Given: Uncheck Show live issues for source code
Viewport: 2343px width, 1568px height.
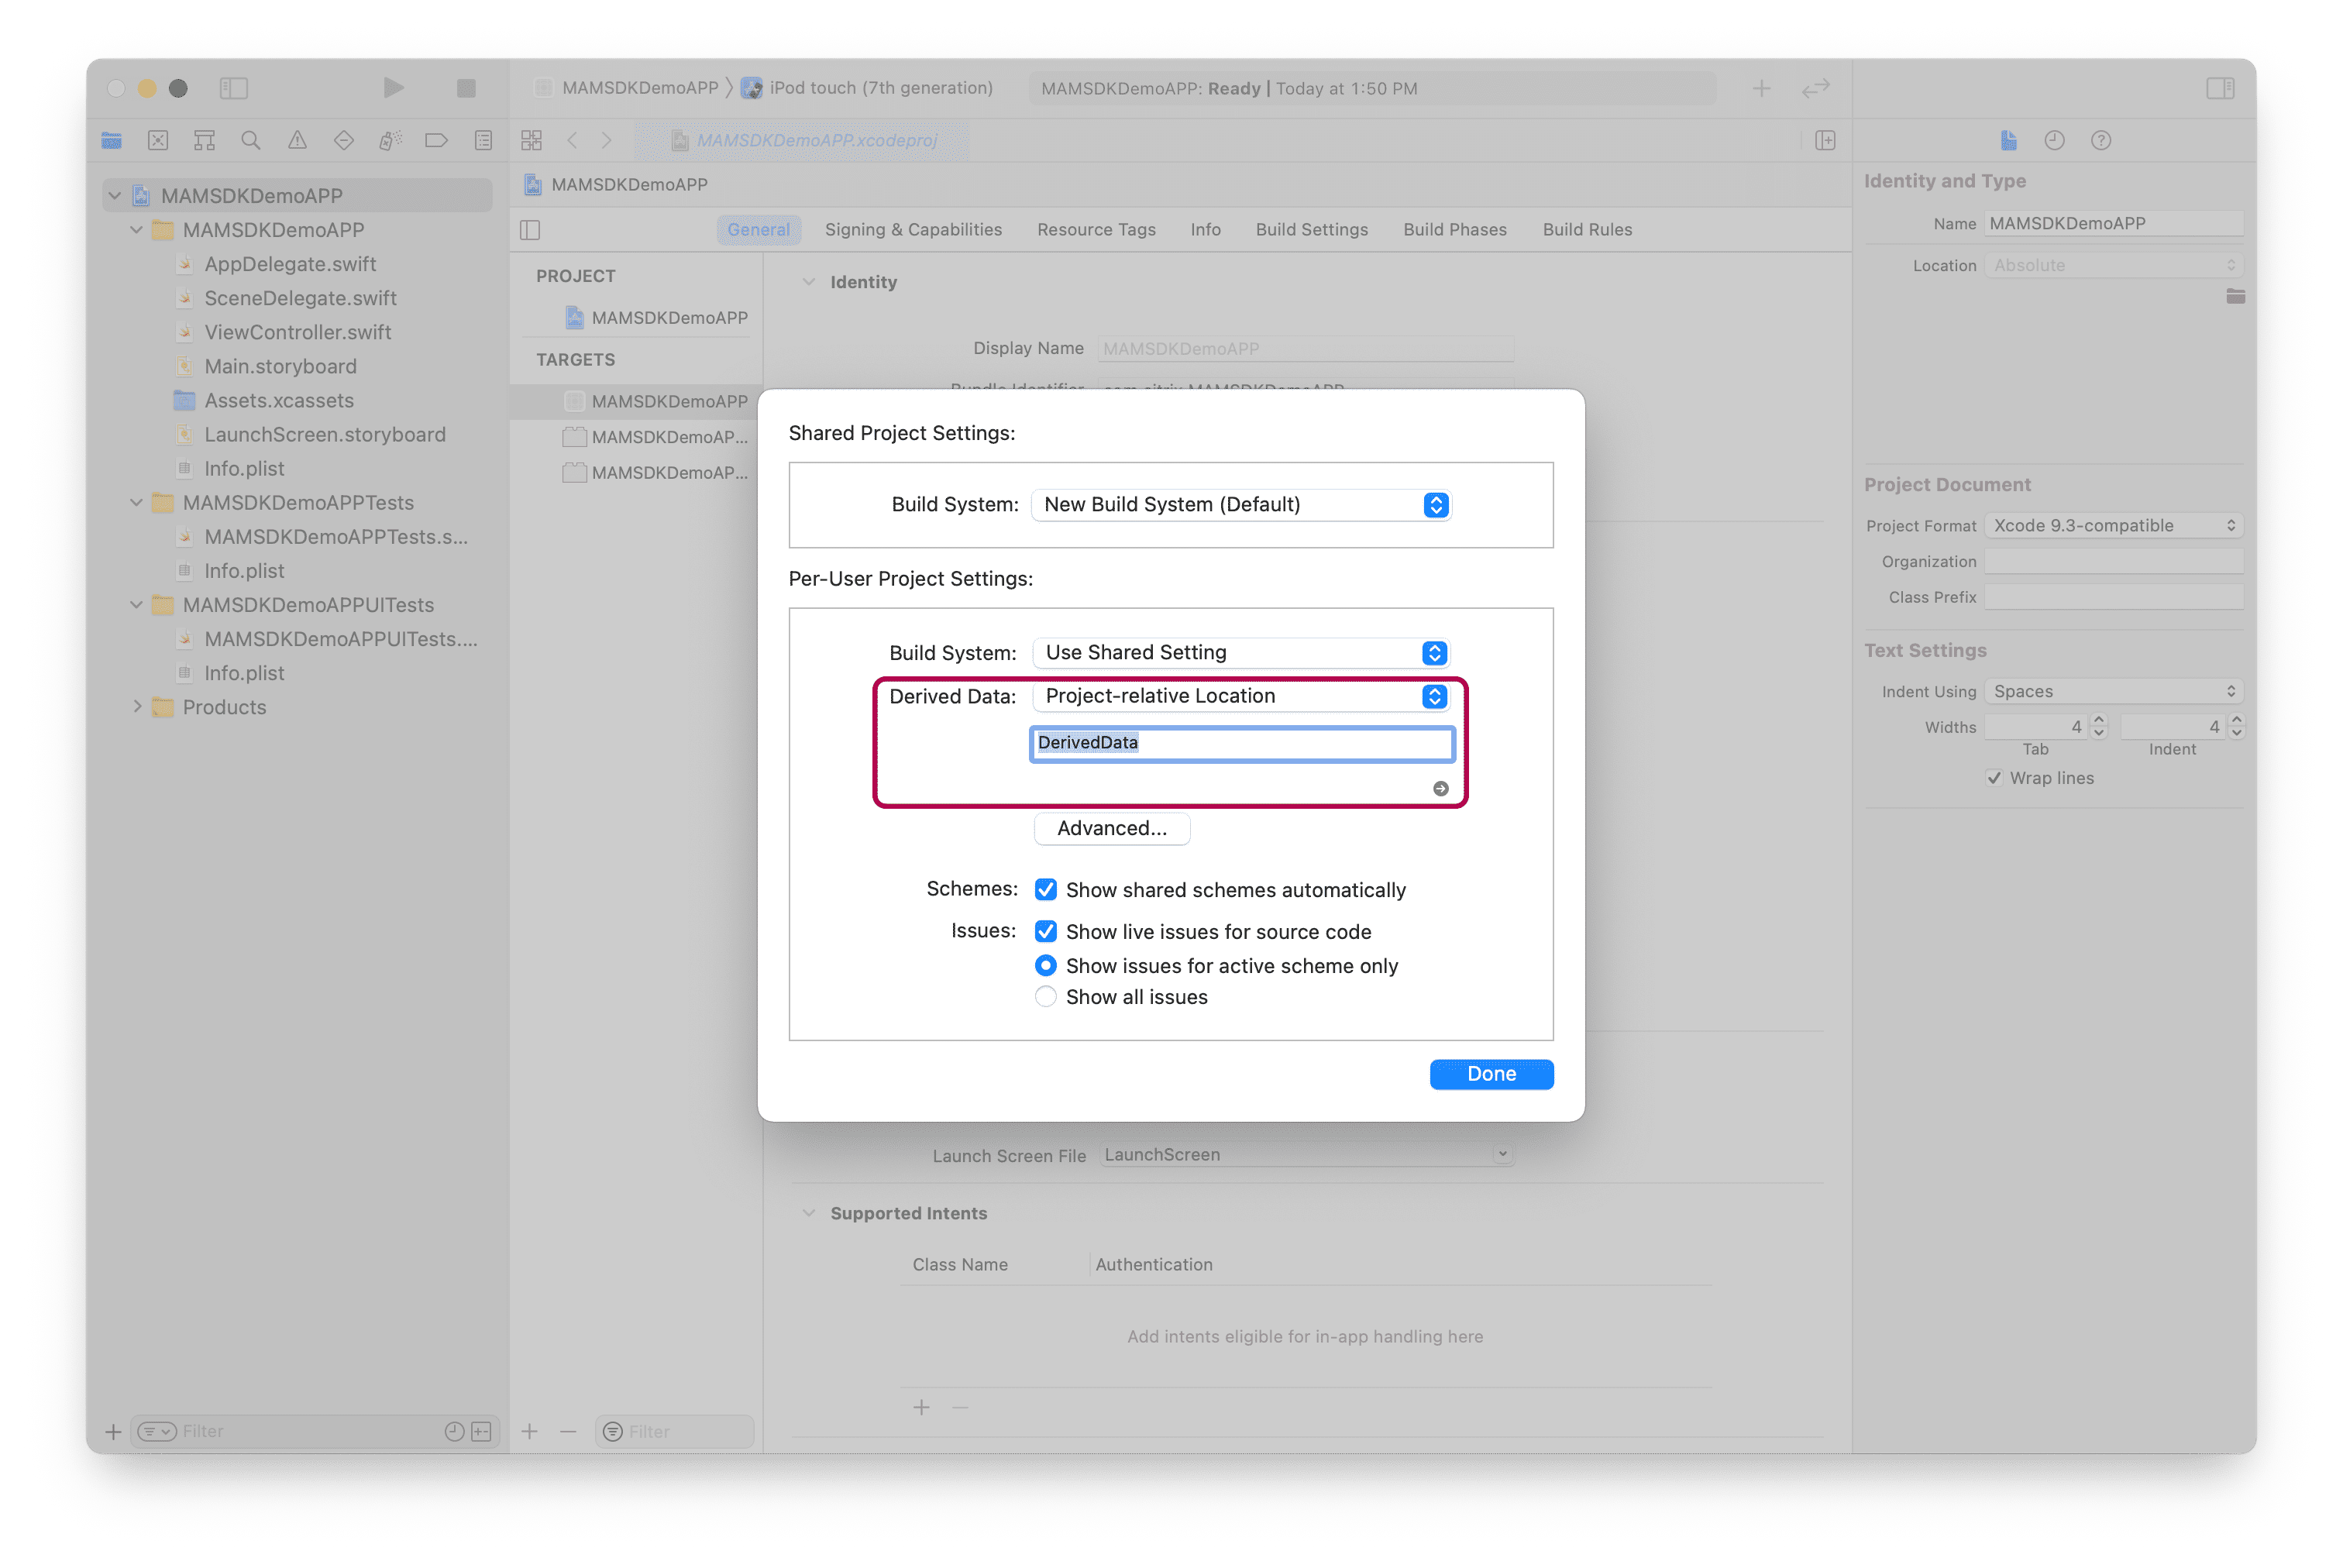Looking at the screenshot, I should 1045,931.
